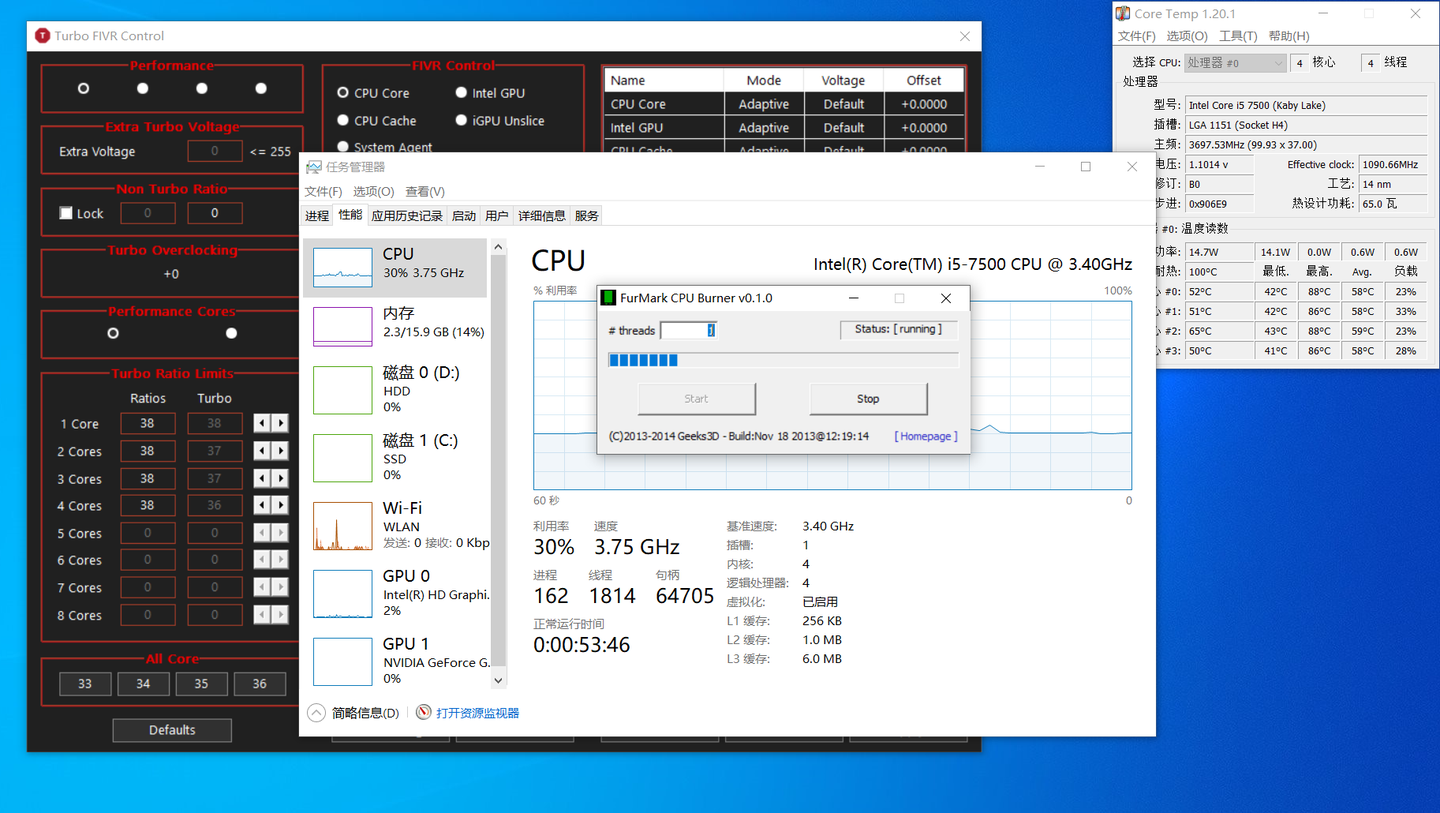Screen dimensions: 1440x813
Task: Minimize the FurMark CPU Burner window
Action: [x=854, y=298]
